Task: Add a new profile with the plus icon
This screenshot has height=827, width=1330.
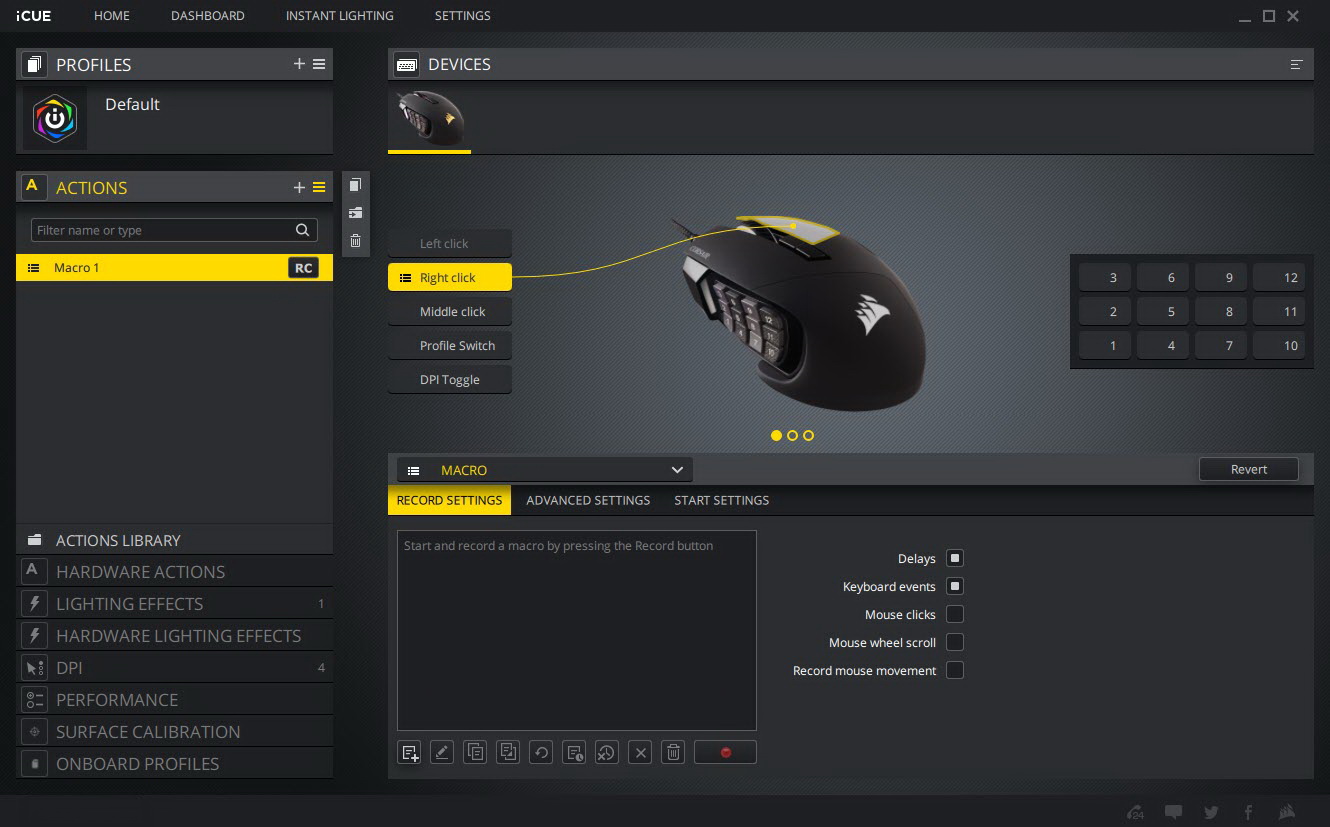Action: click(299, 64)
